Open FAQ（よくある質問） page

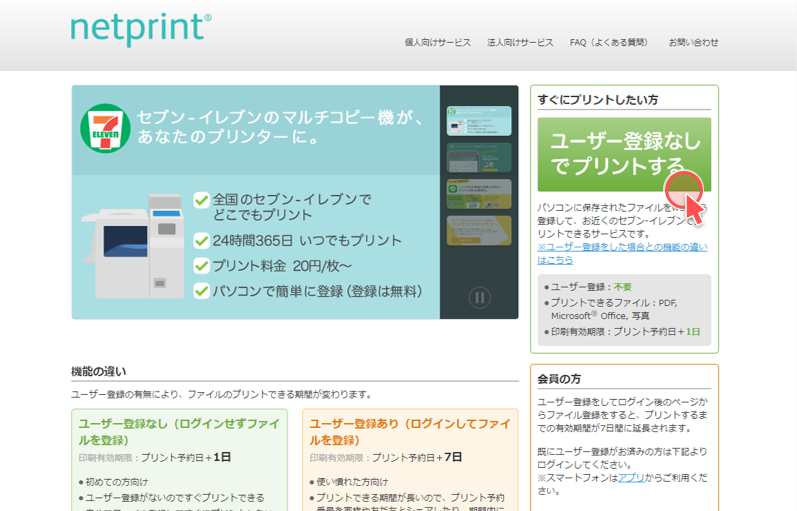tap(610, 43)
